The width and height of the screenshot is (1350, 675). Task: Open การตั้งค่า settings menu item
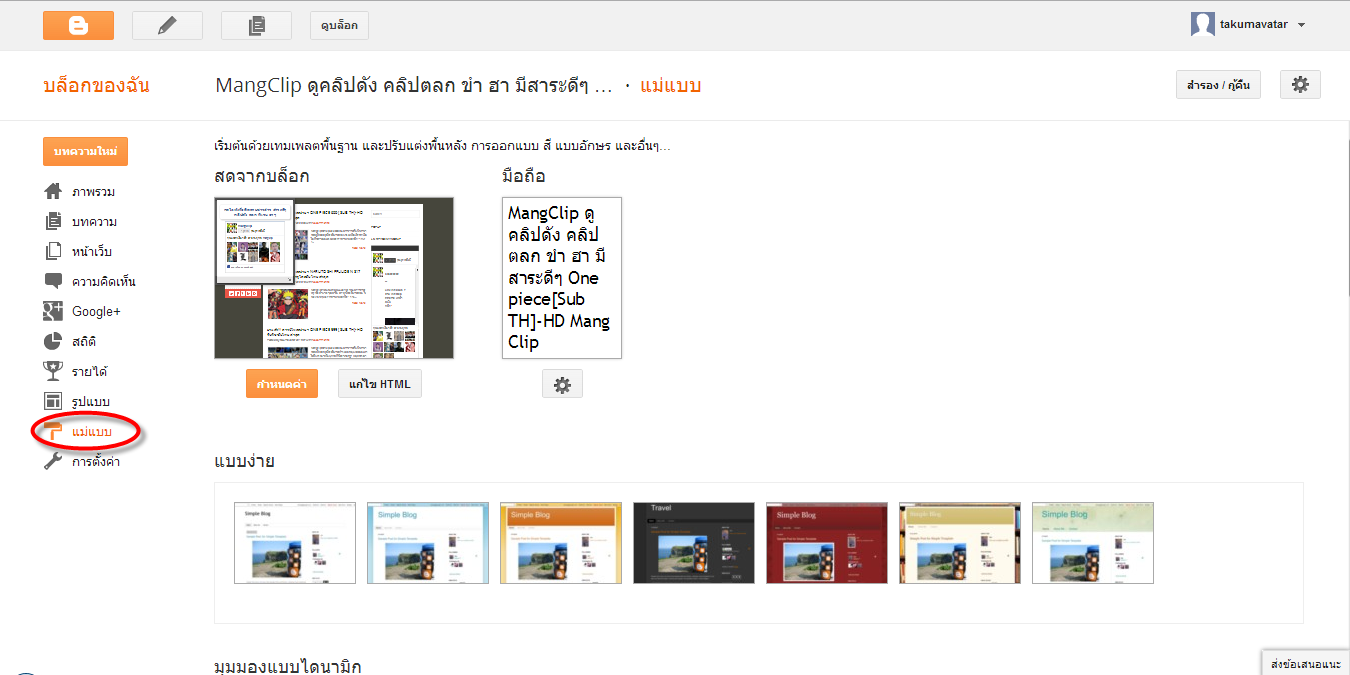(x=96, y=461)
